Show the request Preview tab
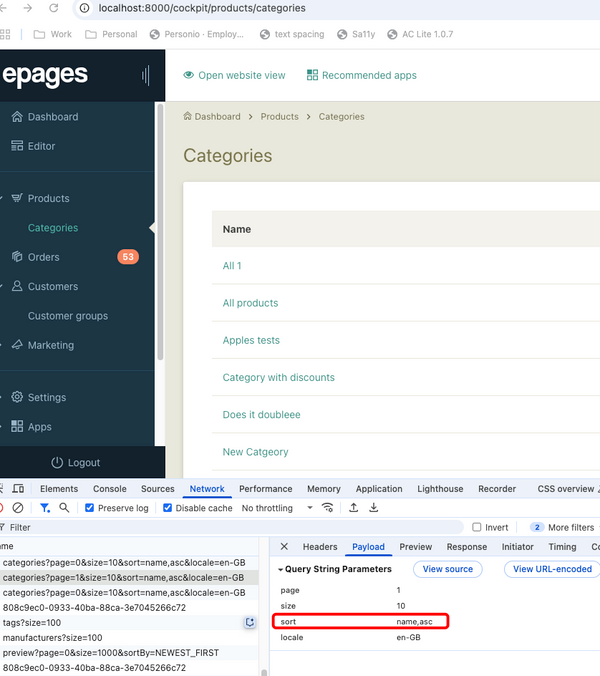Screen dimensions: 600x676 (x=416, y=547)
